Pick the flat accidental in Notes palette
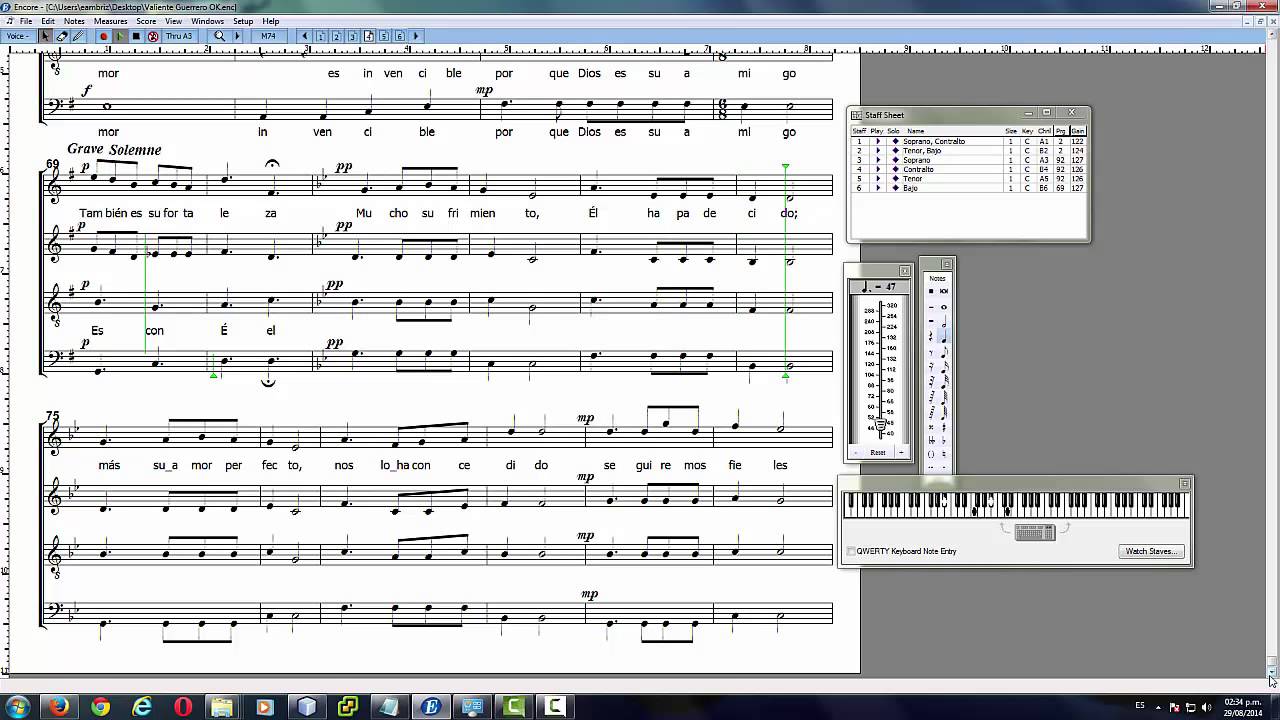Screen dimensions: 1280x720 coord(944,440)
